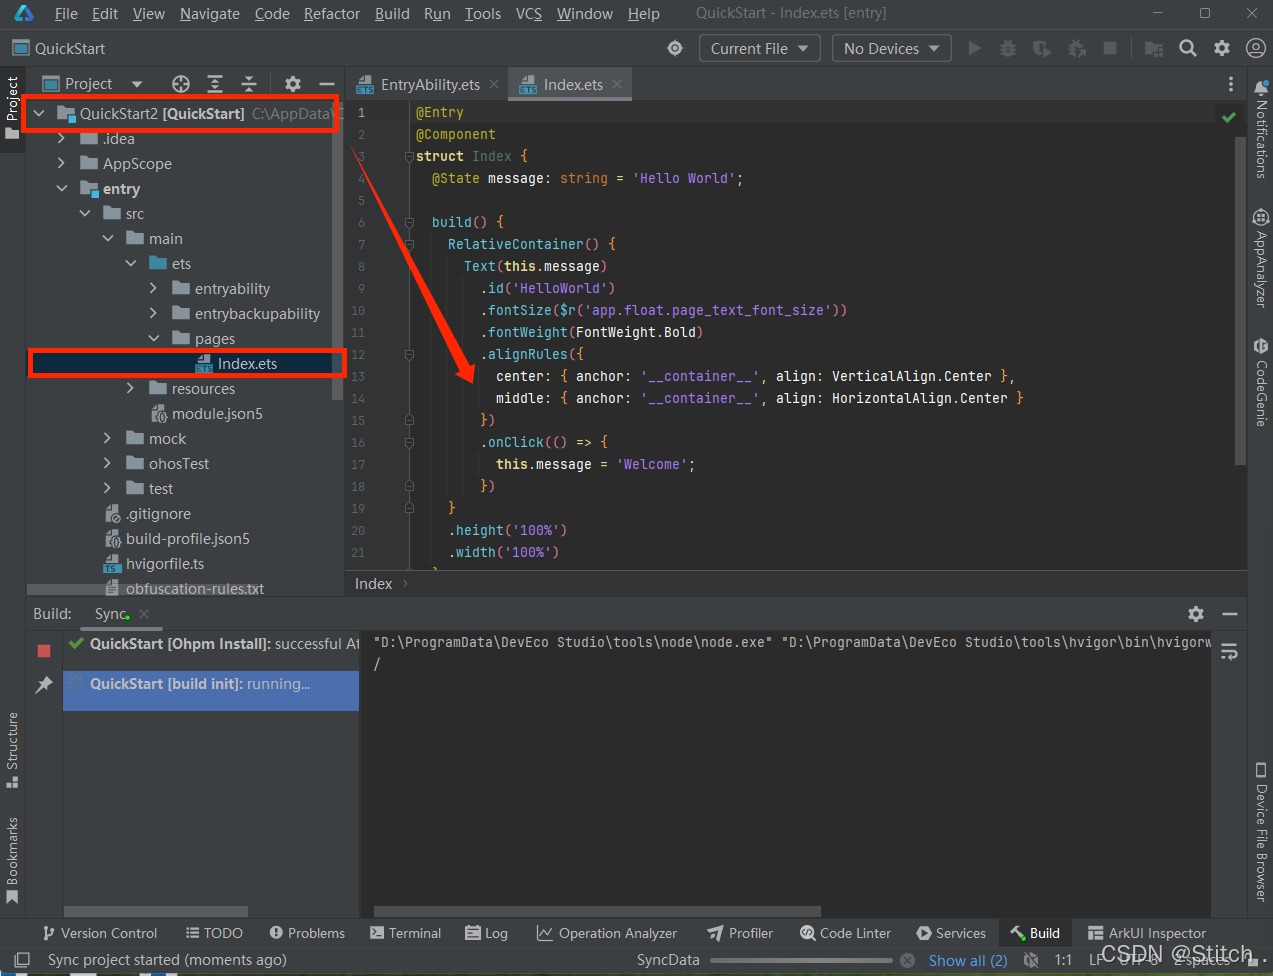This screenshot has width=1273, height=976.
Task: Open Terminal tool window
Action: click(x=405, y=933)
